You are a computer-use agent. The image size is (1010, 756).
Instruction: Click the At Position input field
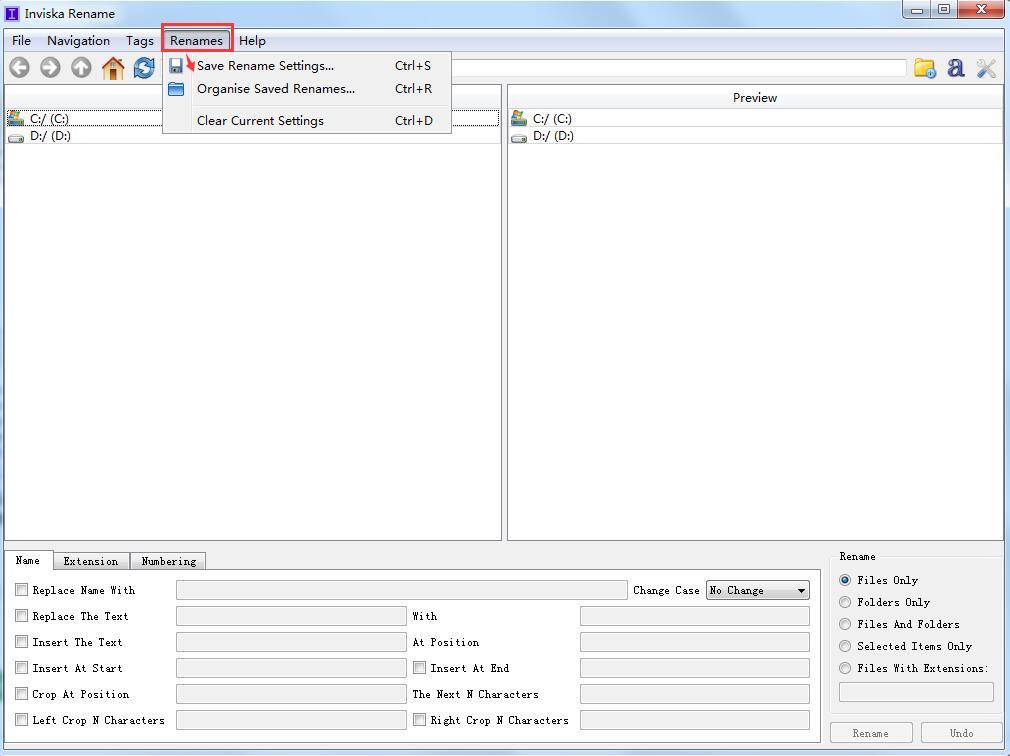(x=695, y=642)
